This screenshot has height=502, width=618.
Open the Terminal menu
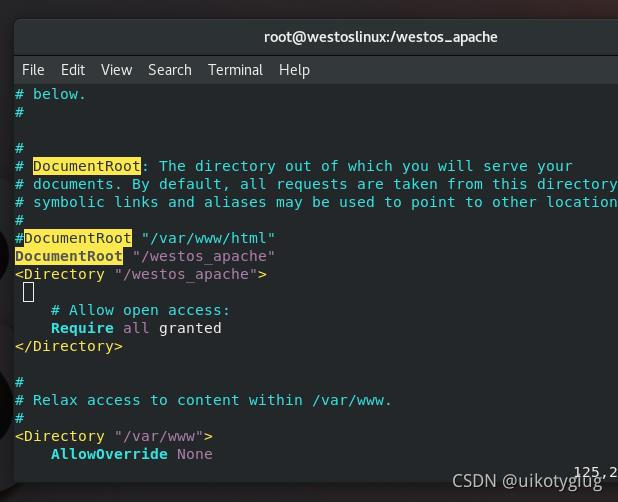coord(235,70)
